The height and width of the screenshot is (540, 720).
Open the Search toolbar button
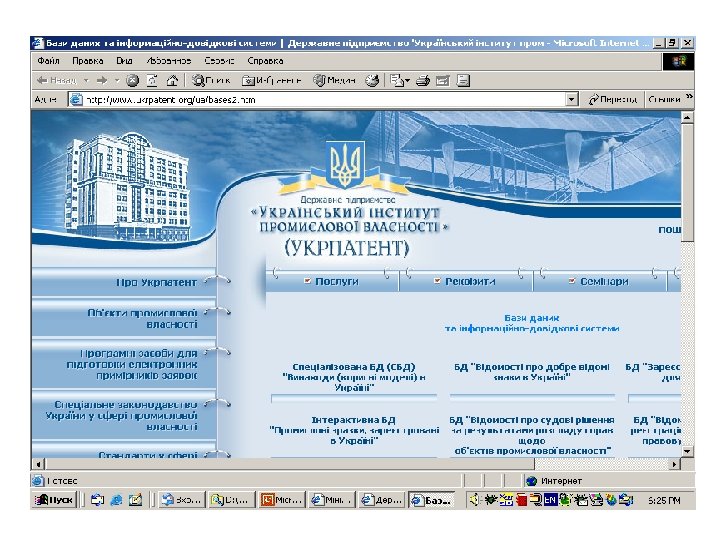coord(211,80)
